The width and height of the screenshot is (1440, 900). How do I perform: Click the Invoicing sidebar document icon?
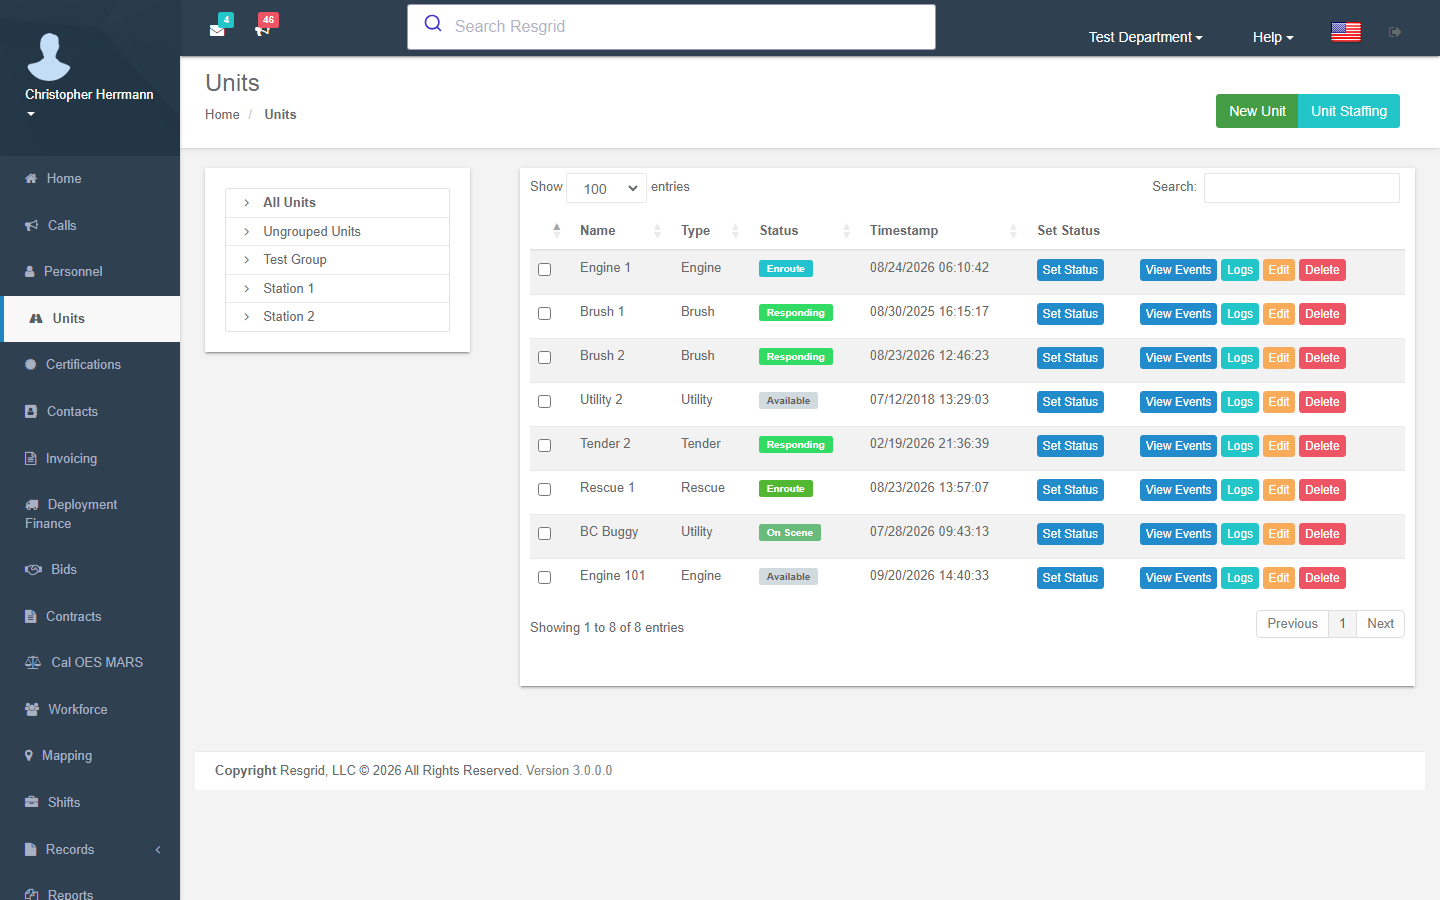pos(31,458)
